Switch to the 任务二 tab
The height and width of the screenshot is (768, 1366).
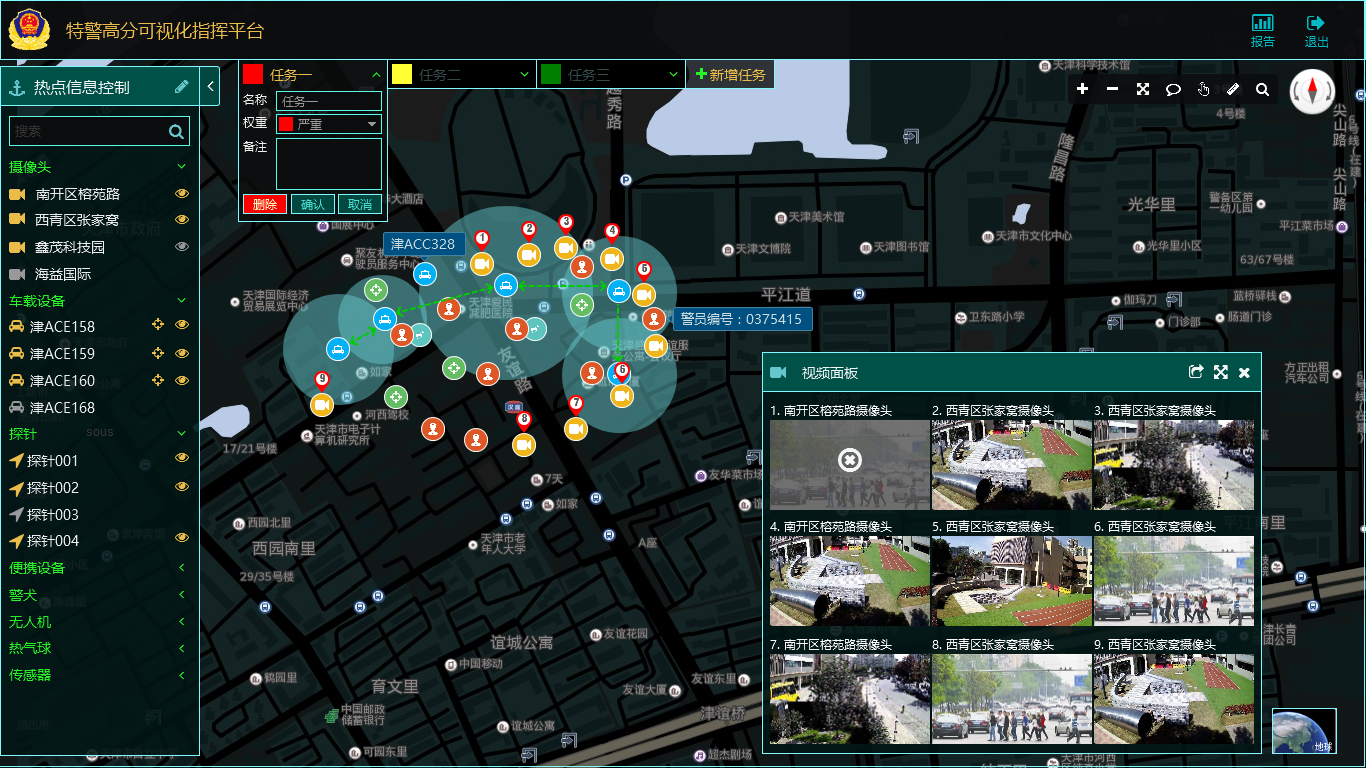[x=461, y=74]
